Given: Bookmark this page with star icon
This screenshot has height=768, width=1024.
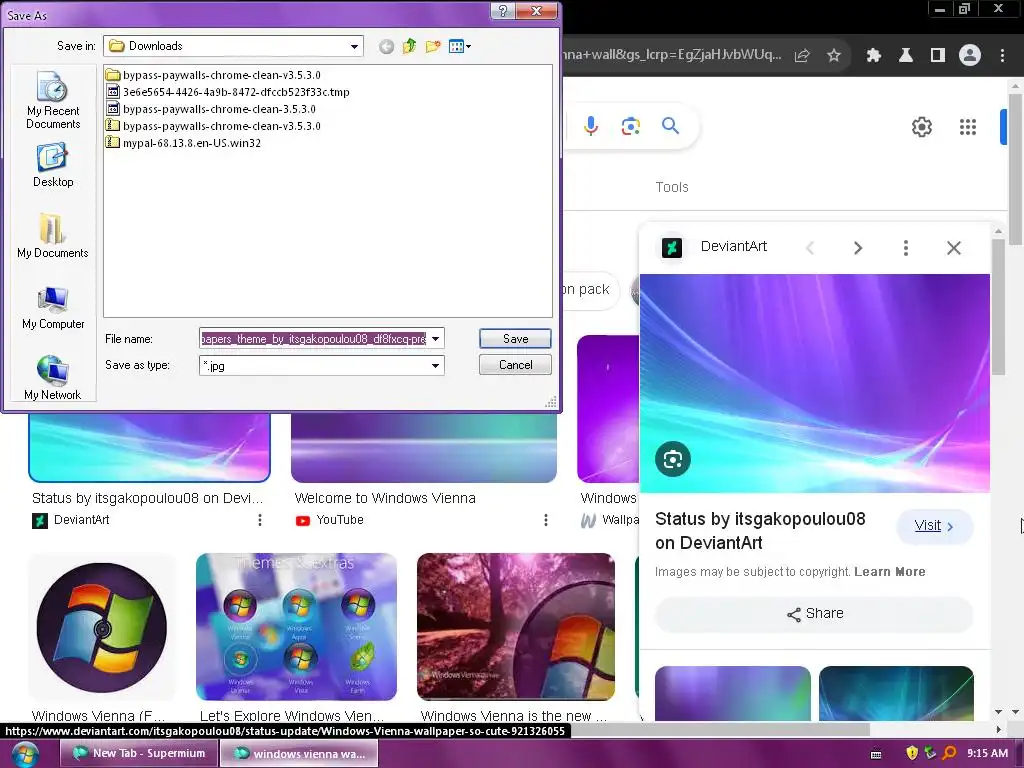Looking at the screenshot, I should (834, 56).
